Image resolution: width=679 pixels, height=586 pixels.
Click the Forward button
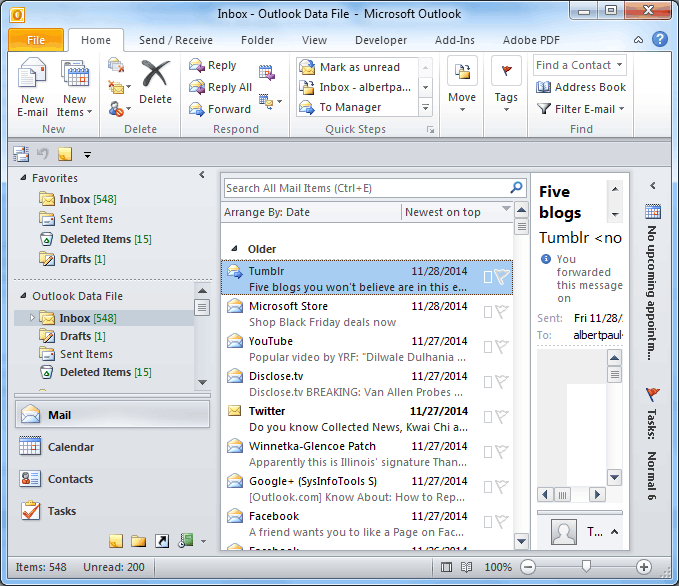pyautogui.click(x=220, y=109)
